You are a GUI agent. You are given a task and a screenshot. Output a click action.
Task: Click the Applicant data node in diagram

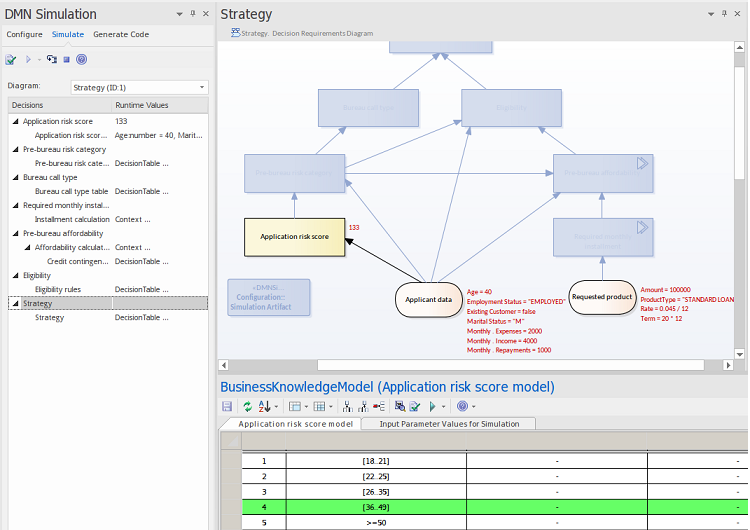pyautogui.click(x=431, y=299)
